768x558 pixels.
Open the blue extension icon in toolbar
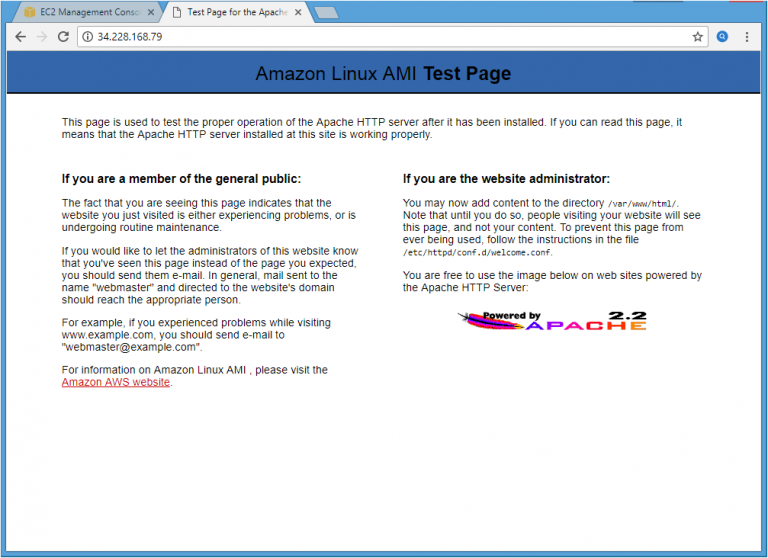point(722,37)
